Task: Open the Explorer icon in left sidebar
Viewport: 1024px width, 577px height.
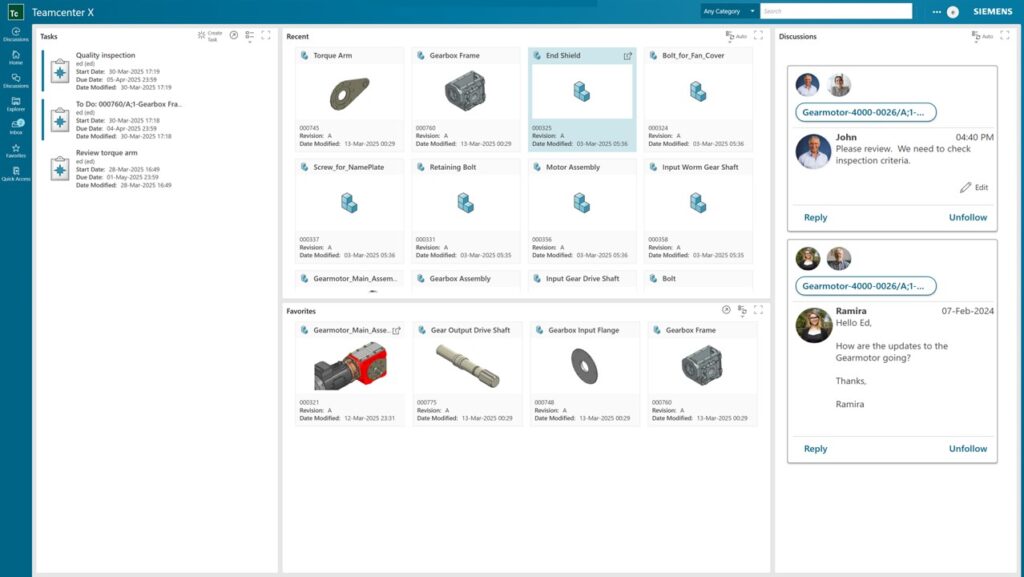Action: (x=17, y=102)
